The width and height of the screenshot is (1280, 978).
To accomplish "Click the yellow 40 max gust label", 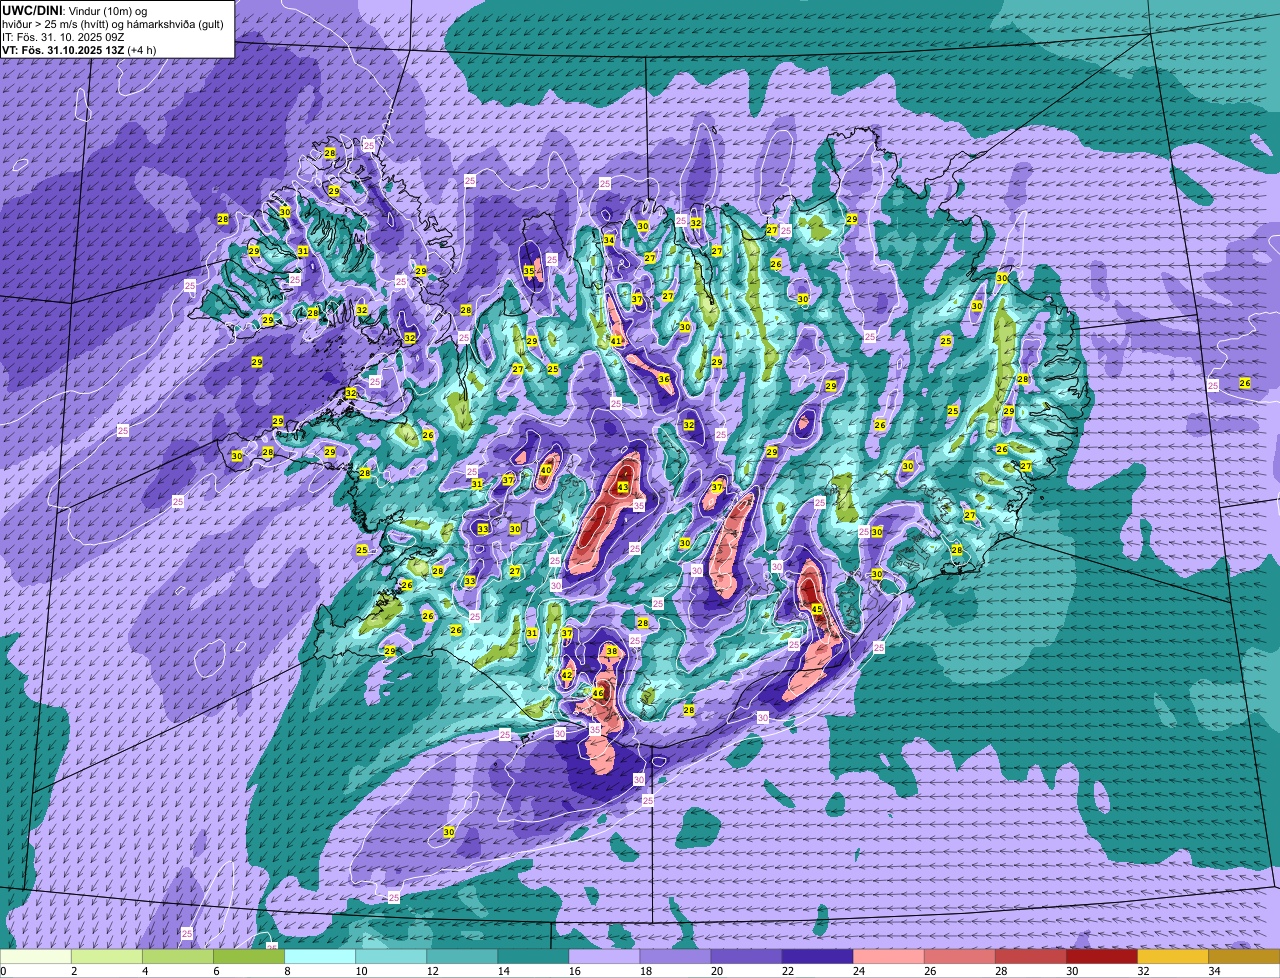I will coord(546,470).
